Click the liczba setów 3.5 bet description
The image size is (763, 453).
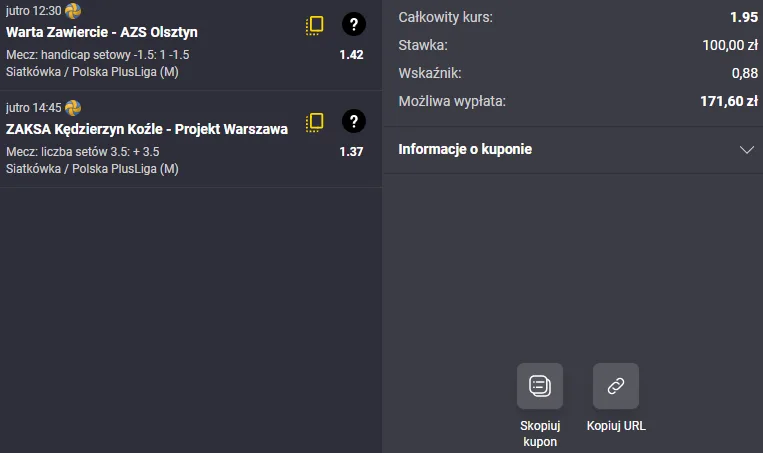pos(83,151)
